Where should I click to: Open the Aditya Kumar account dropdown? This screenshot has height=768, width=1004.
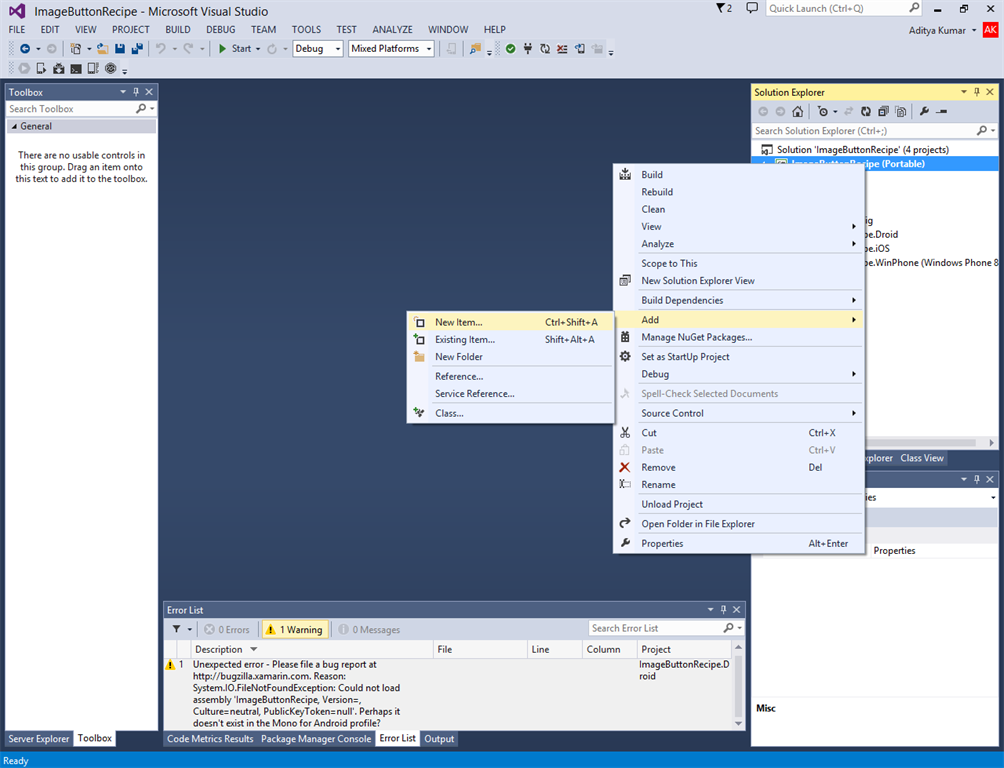point(974,30)
